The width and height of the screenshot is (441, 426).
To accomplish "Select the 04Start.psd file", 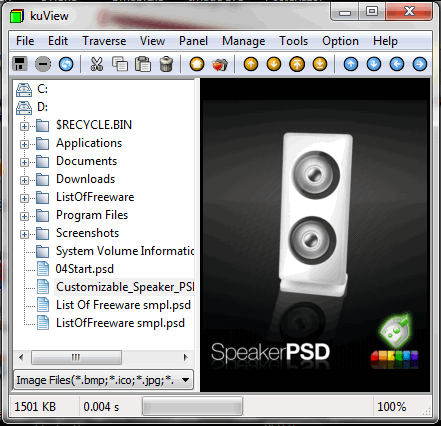I will 85,269.
